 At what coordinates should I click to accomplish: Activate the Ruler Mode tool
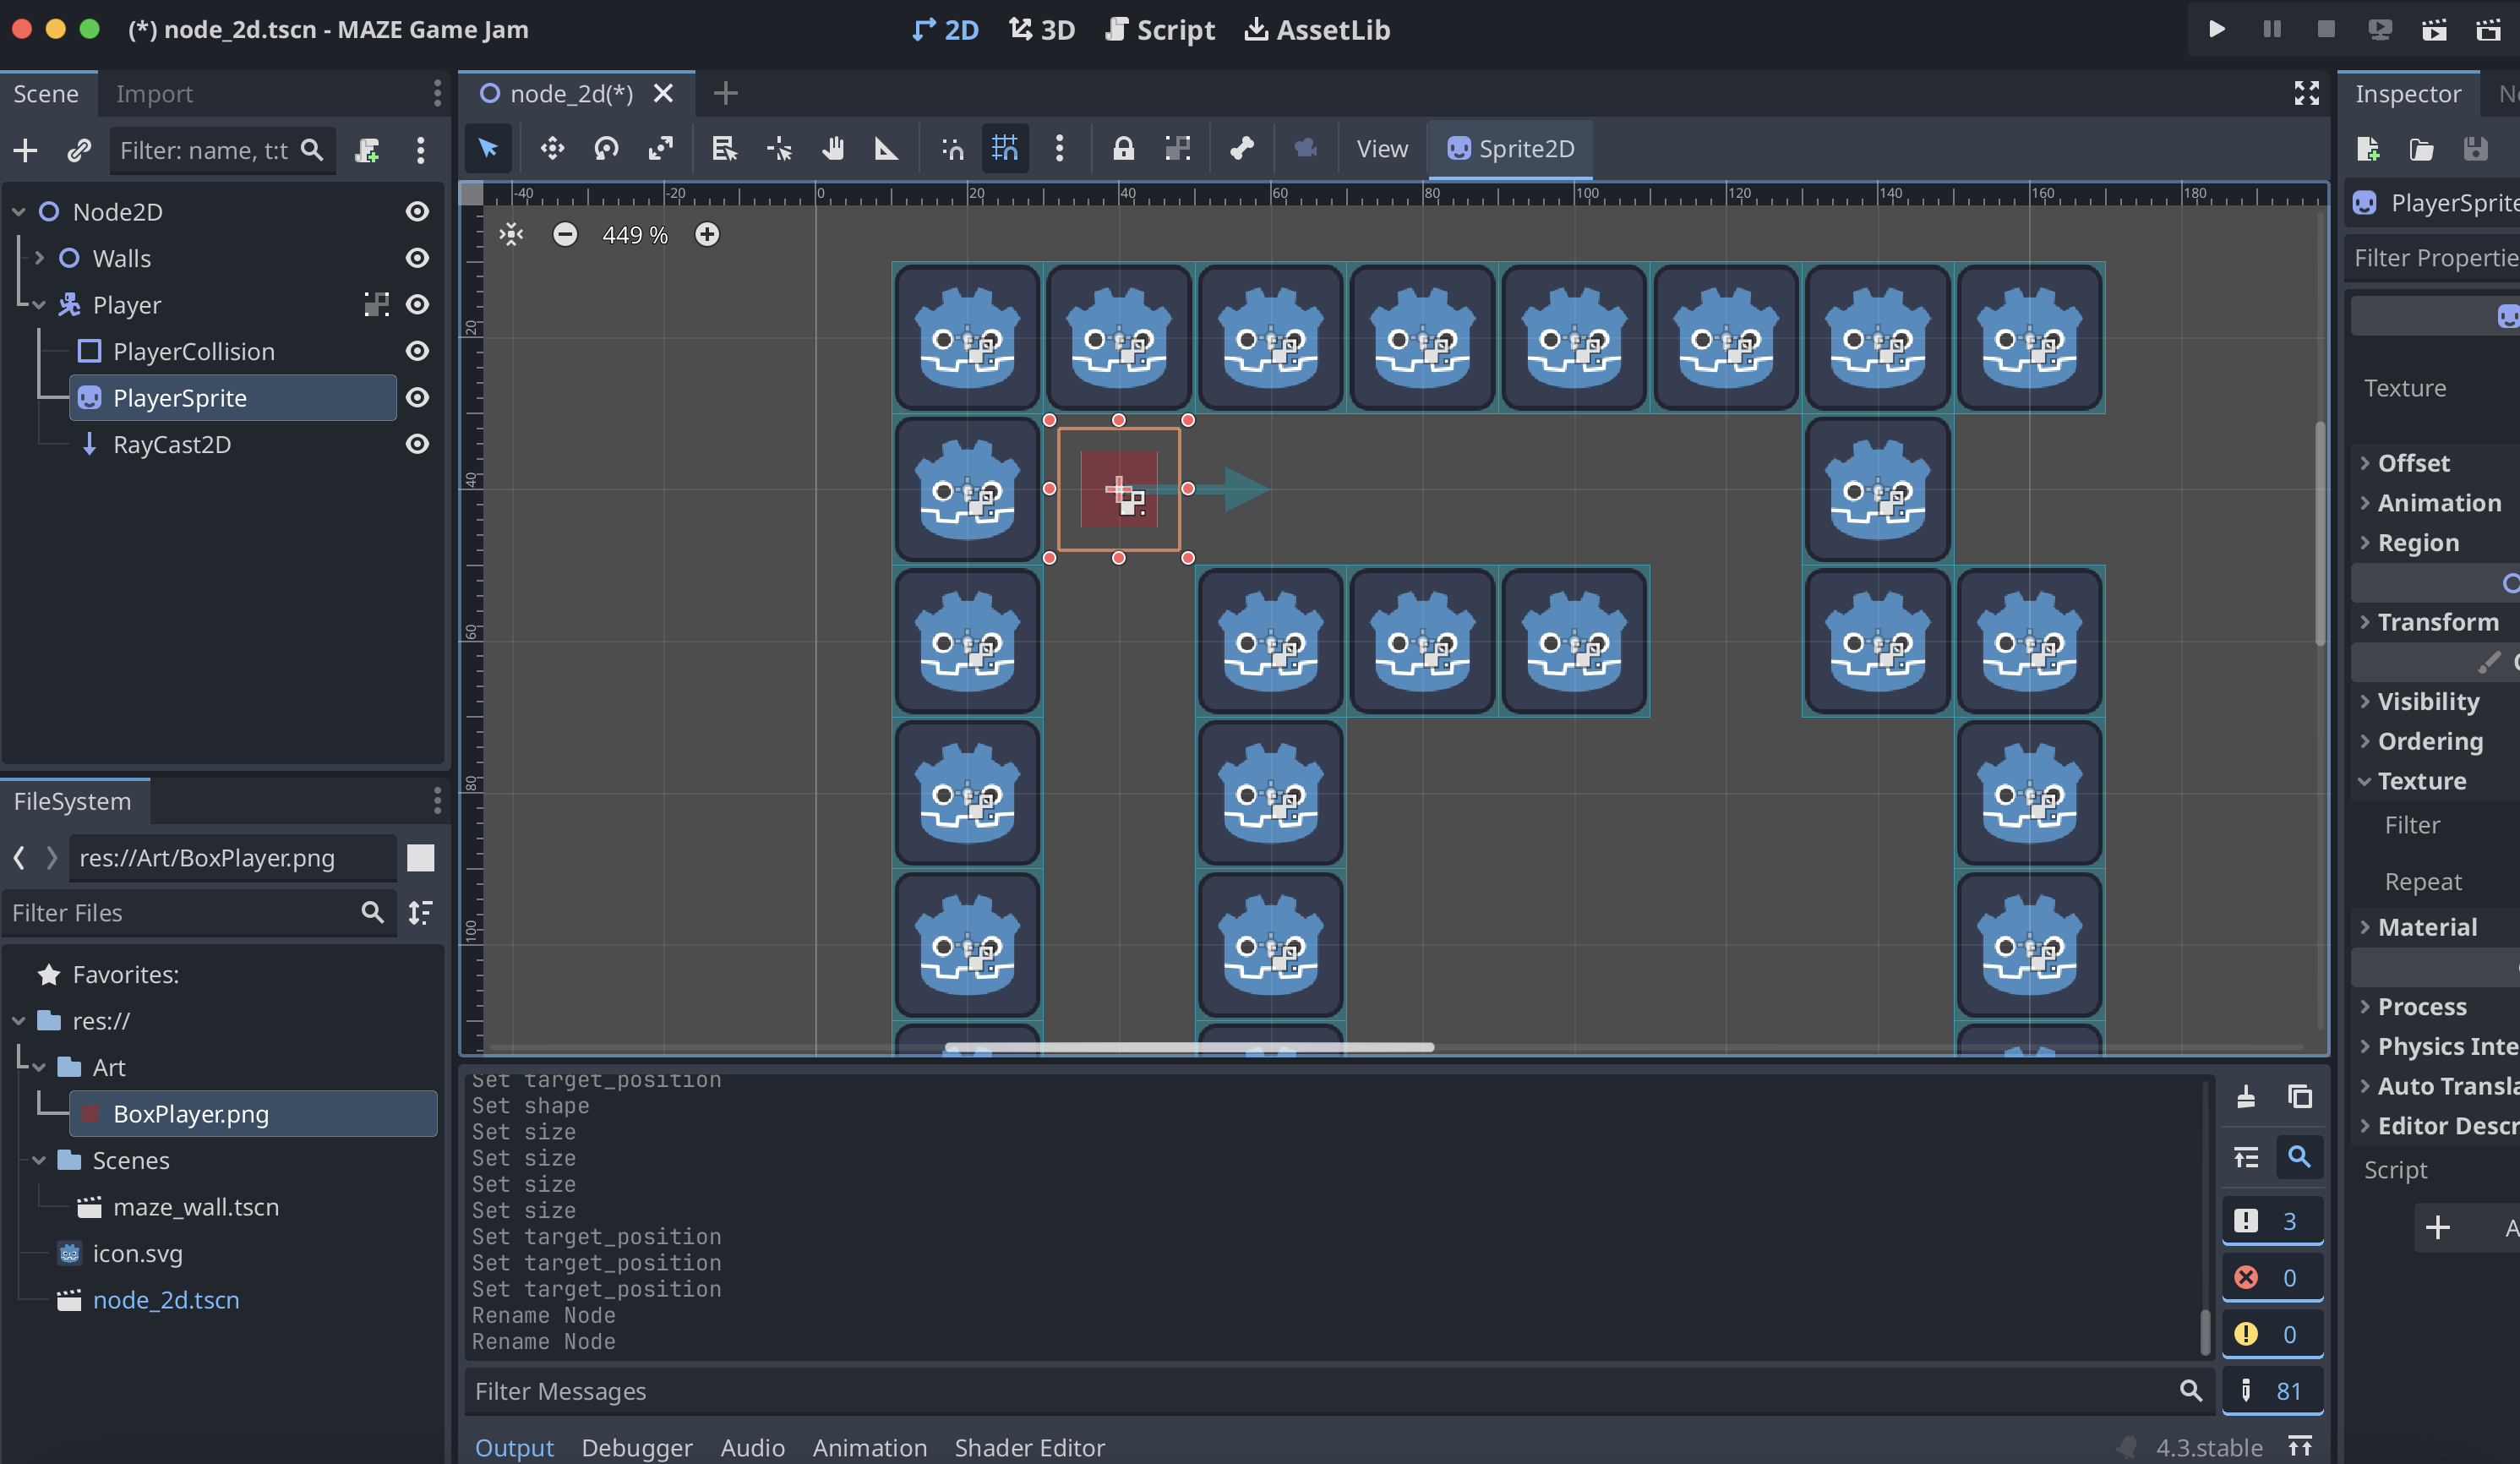point(886,149)
